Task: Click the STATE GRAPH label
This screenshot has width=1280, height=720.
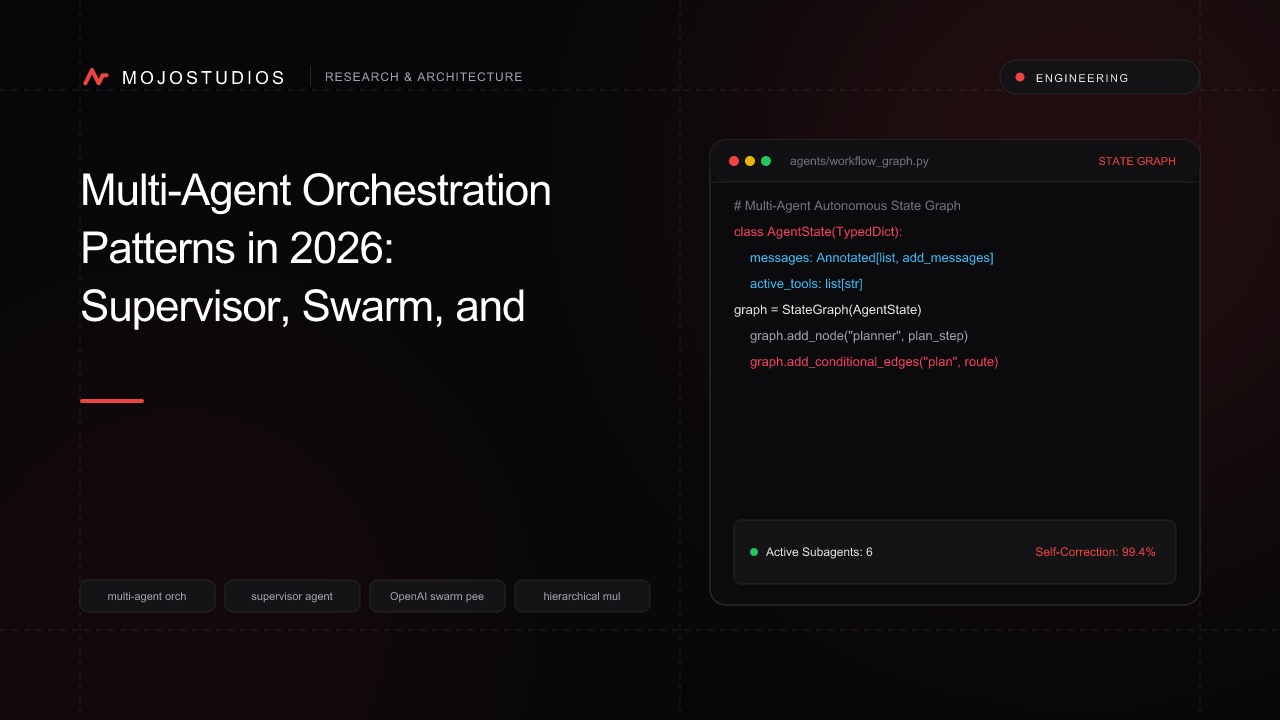Action: click(x=1137, y=161)
